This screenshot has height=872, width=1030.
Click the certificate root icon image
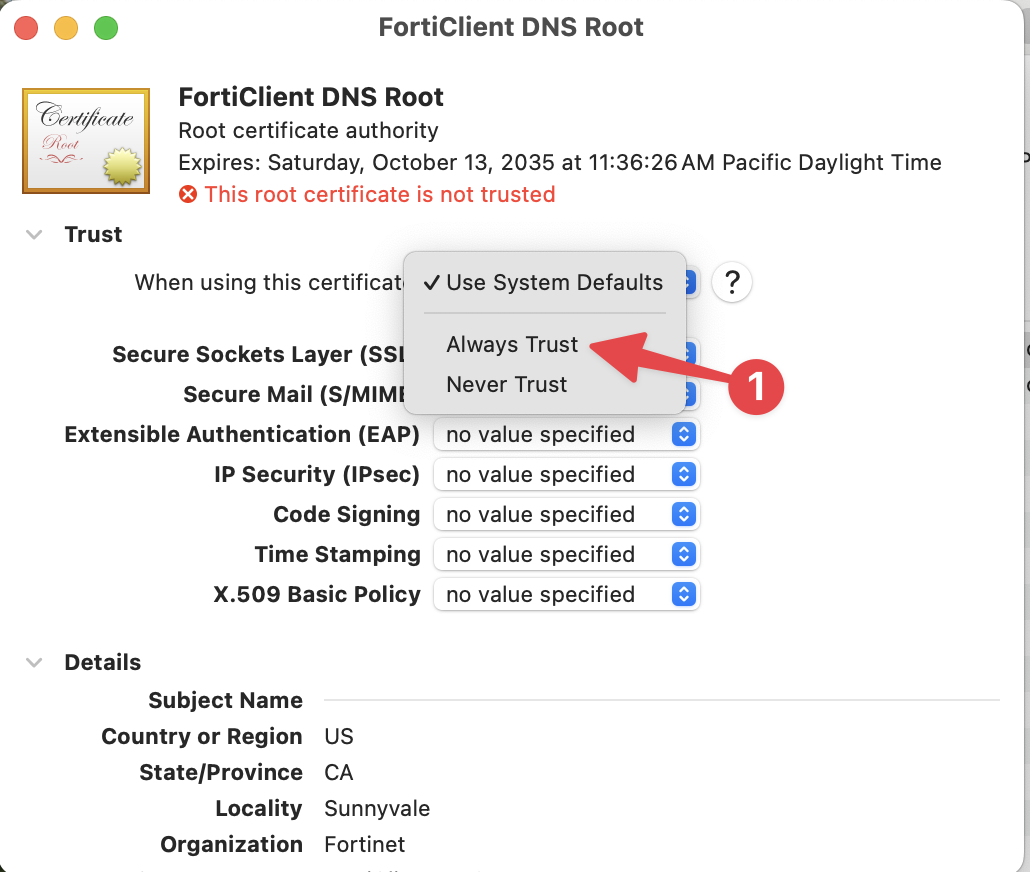coord(86,141)
